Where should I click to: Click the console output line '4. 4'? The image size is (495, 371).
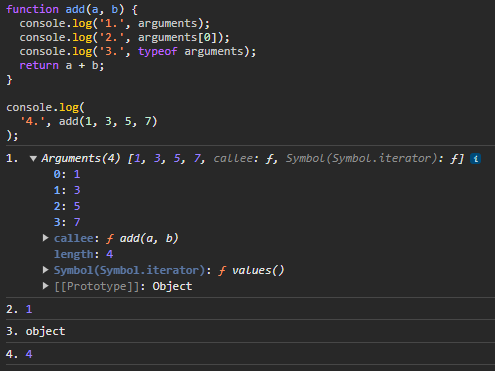19,354
